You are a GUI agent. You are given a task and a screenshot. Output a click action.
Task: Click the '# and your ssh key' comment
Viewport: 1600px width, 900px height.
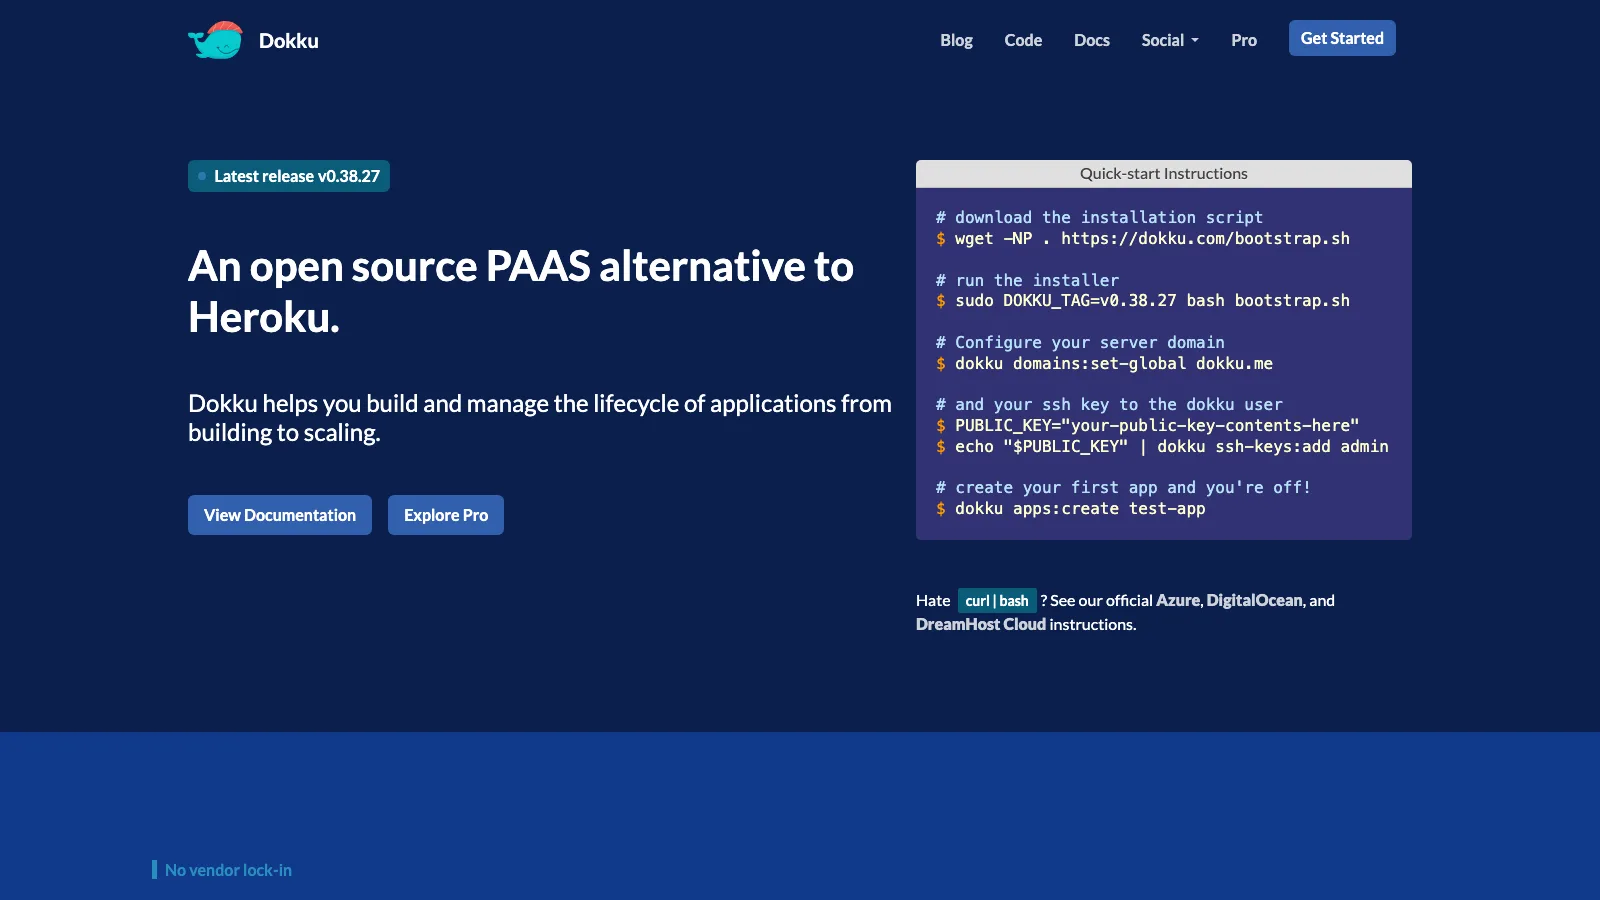coord(1109,404)
